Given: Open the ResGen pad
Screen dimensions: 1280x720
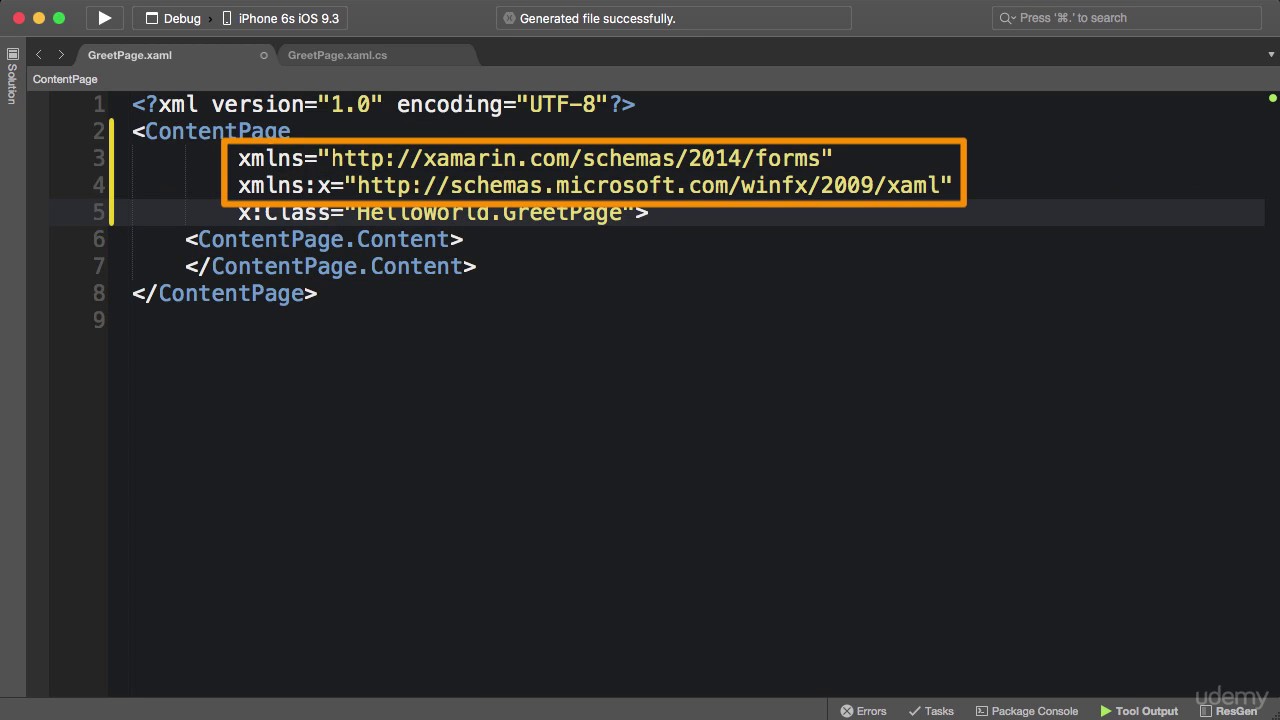Looking at the screenshot, I should click(1229, 711).
